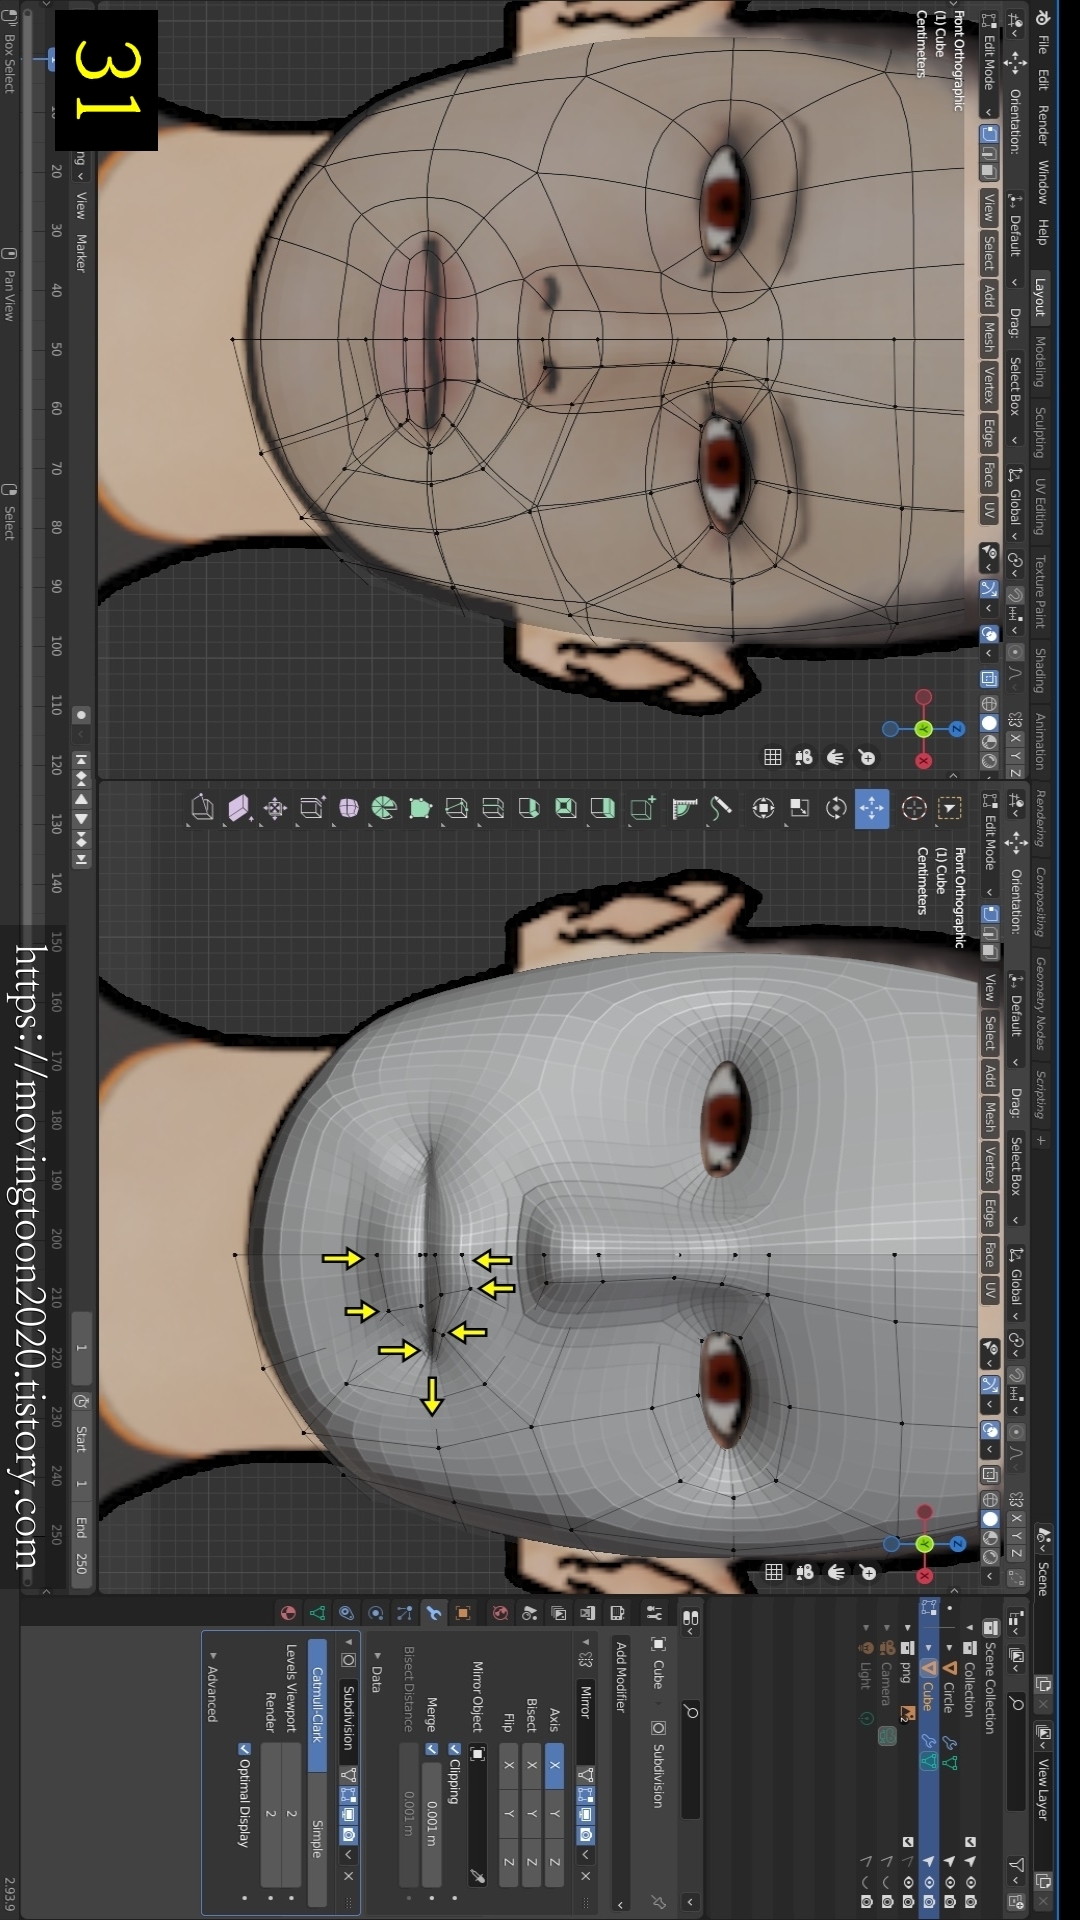Select the Smooth vertices tool
Screen dimensions: 1080x1920
pyautogui.click(x=348, y=808)
